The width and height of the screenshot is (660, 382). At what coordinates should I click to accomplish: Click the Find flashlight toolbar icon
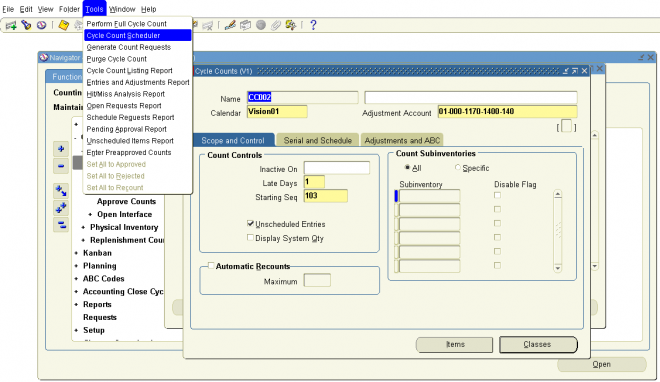coord(26,25)
